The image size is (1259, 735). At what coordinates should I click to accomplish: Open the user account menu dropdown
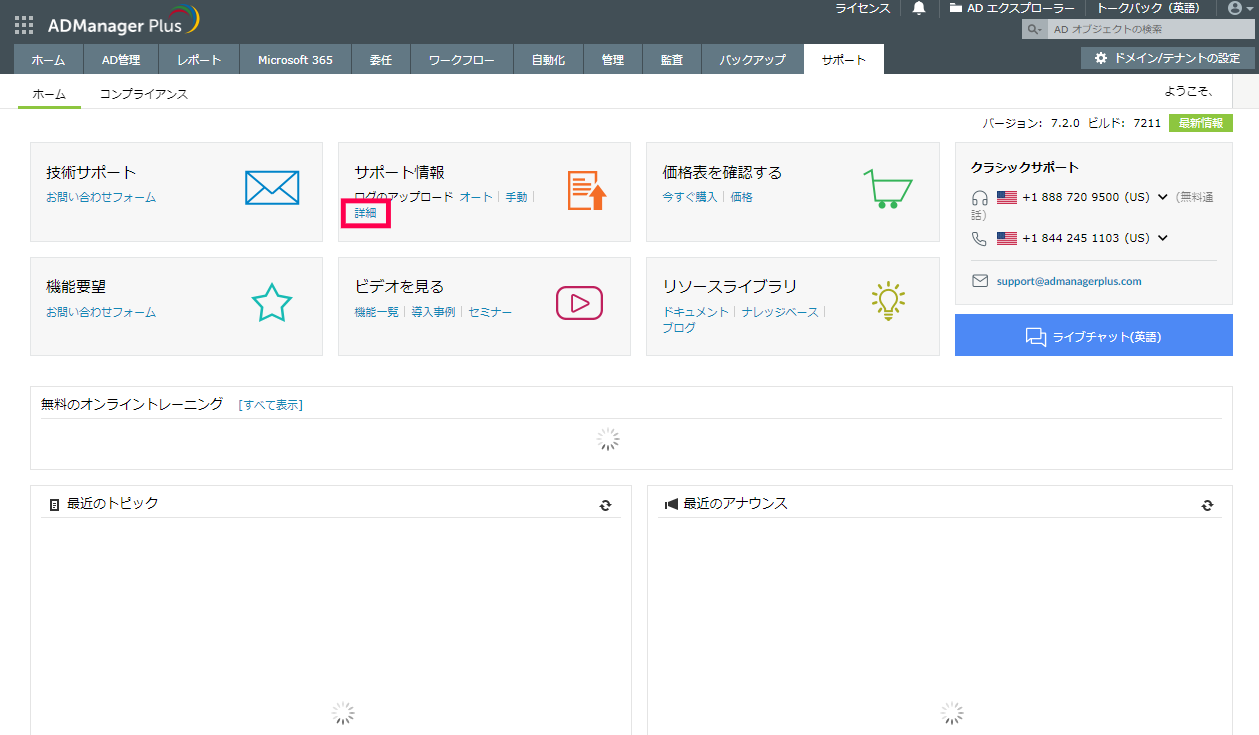point(1240,8)
